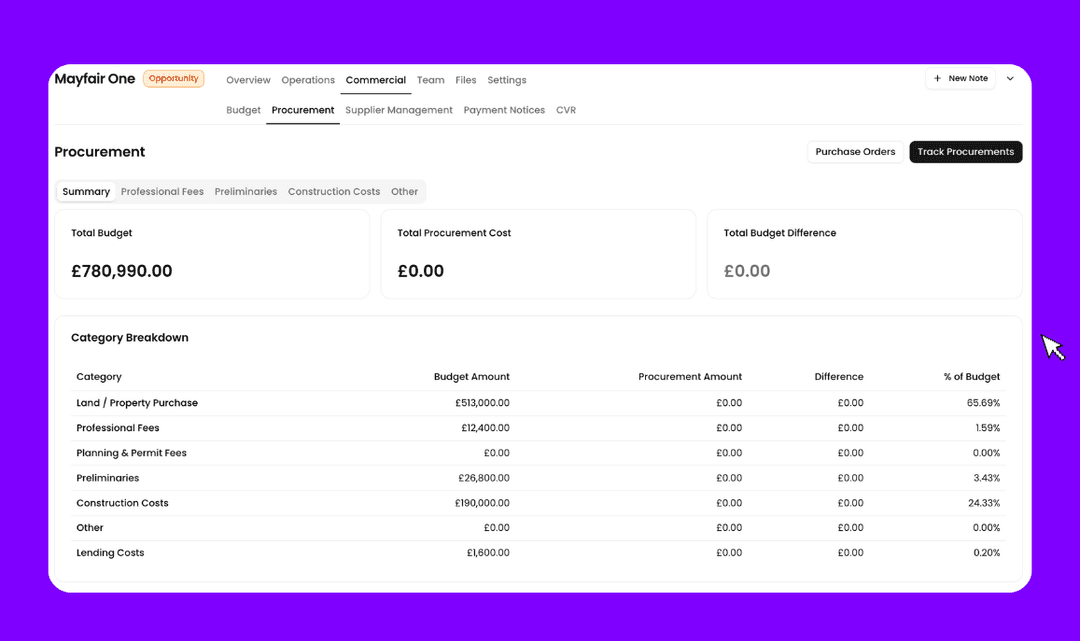Open the Payment Notices sub-tab
This screenshot has height=641, width=1080.
(504, 110)
